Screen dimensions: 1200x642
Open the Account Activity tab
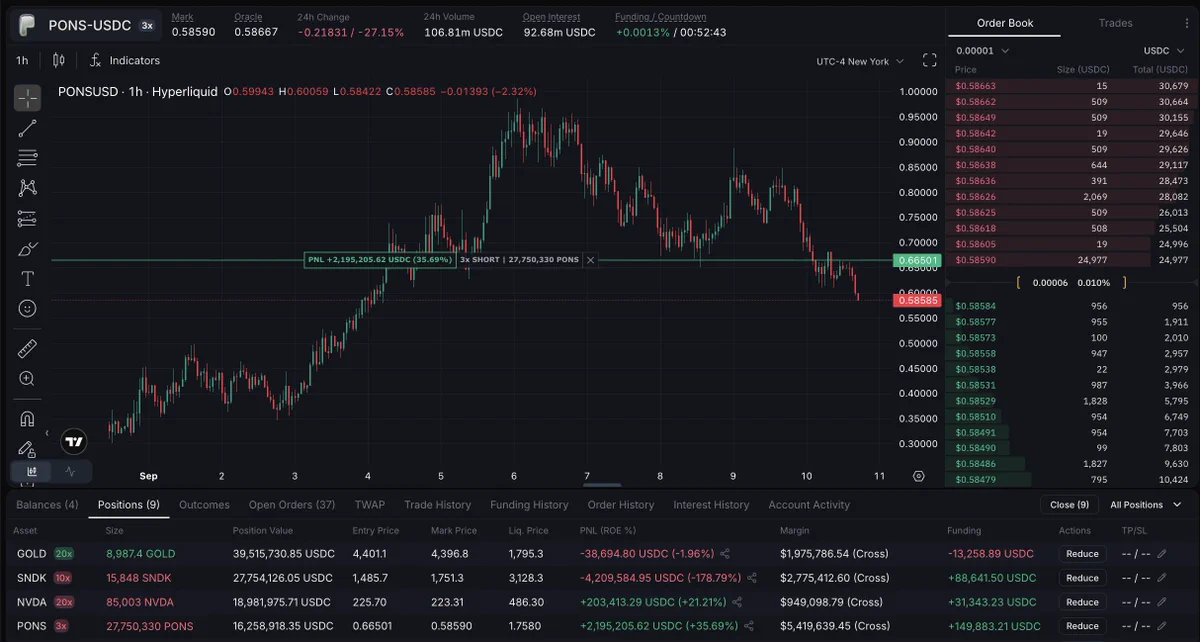(809, 505)
